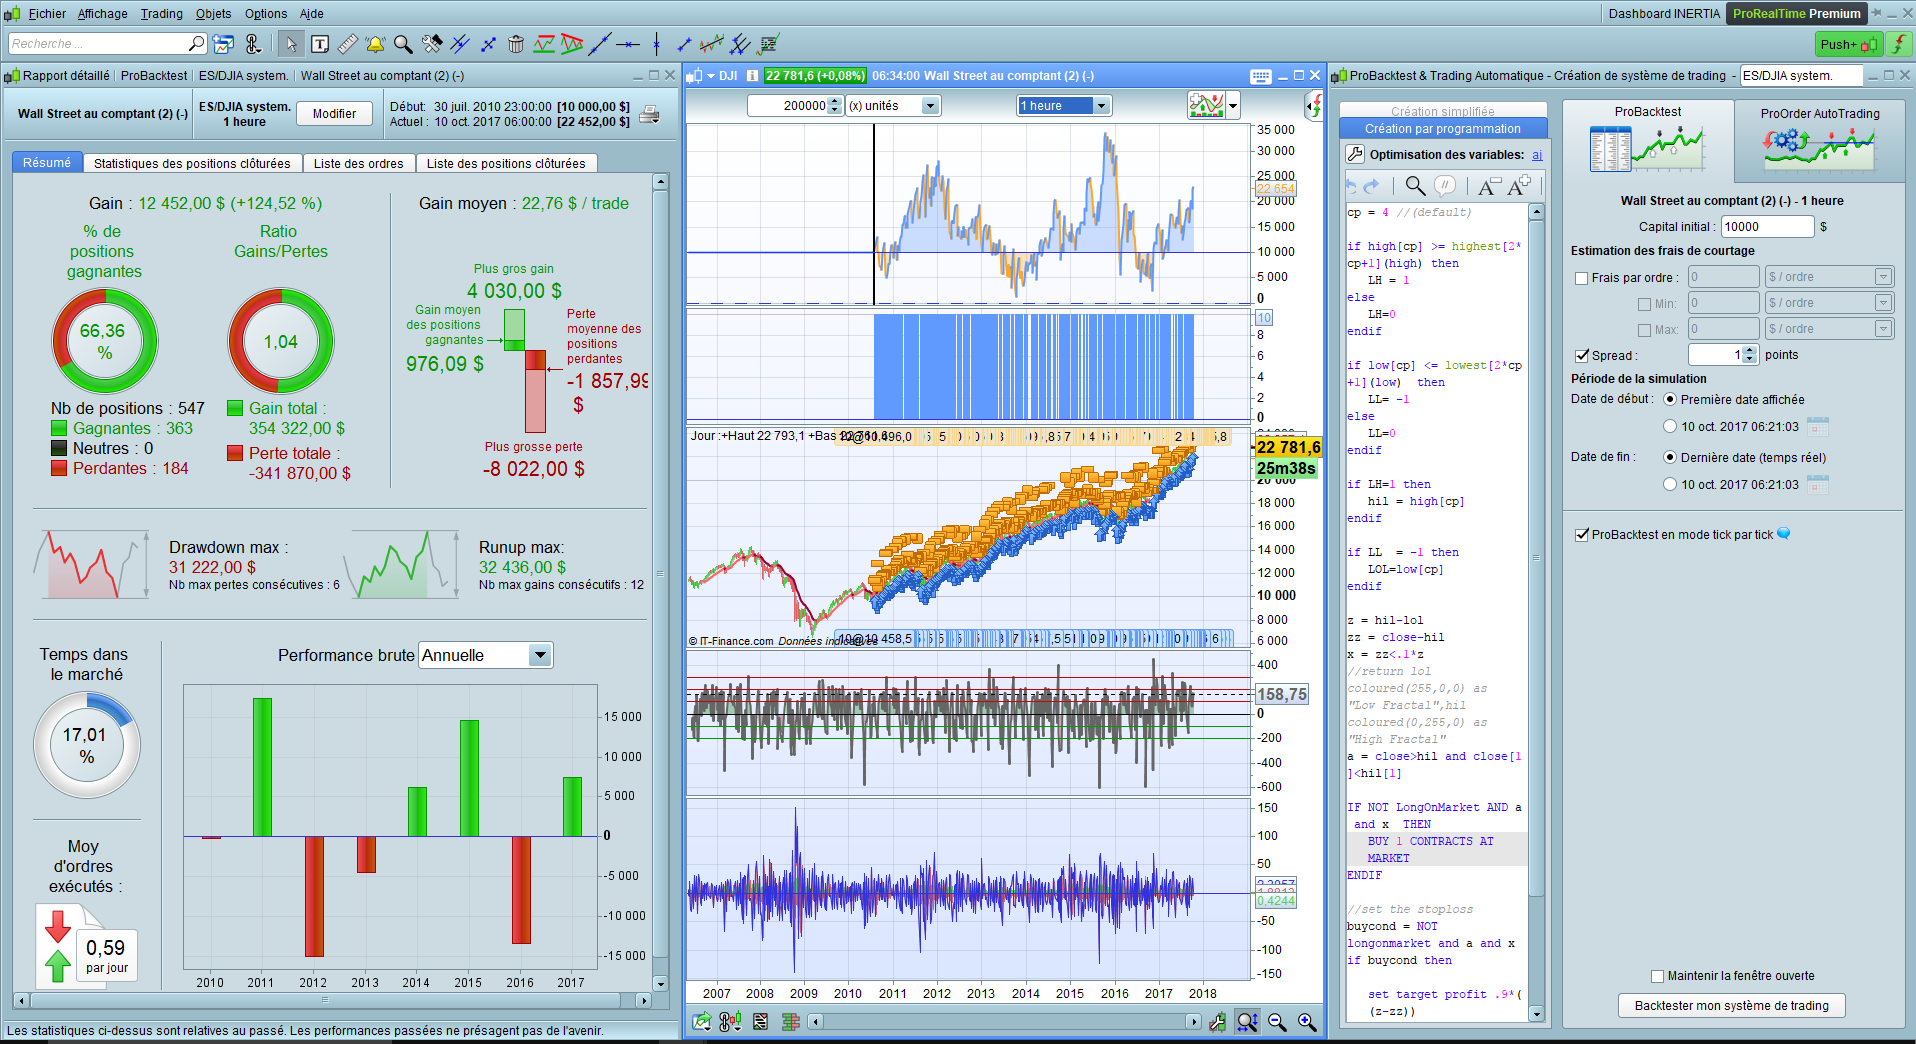Open the Trading menu
Viewport: 1916px width, 1044px height.
(161, 14)
